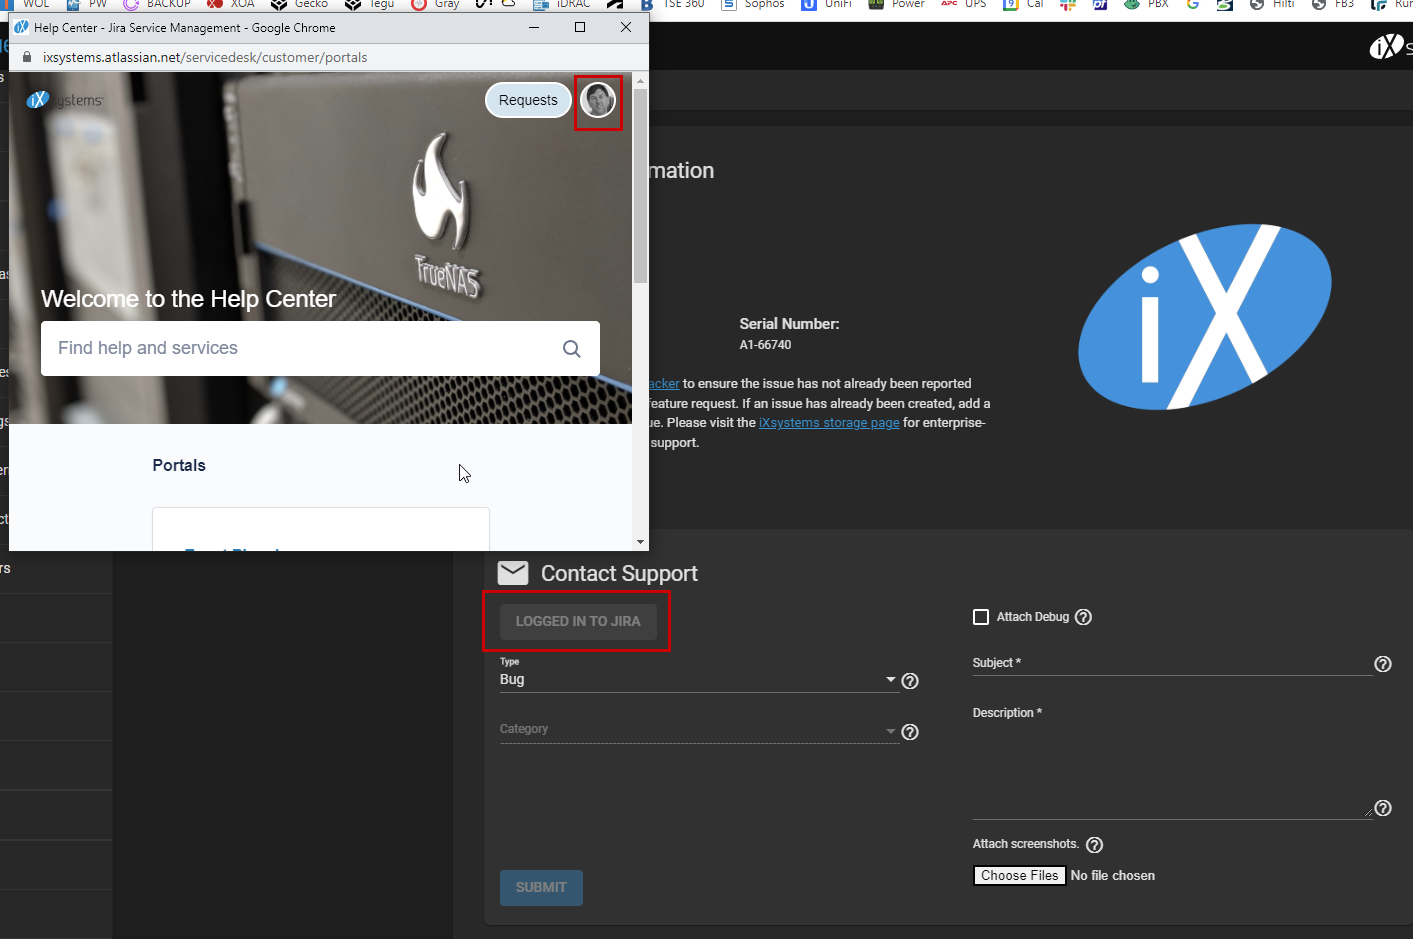The image size is (1413, 939).
Task: Open the Requests page in Help Center
Action: click(x=528, y=100)
